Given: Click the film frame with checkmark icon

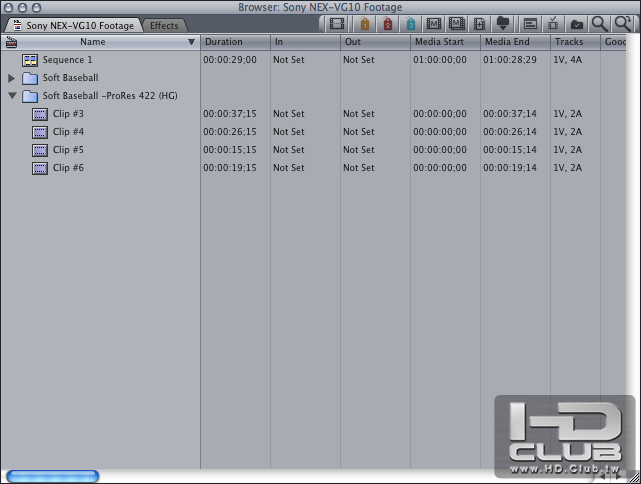Looking at the screenshot, I should (553, 24).
